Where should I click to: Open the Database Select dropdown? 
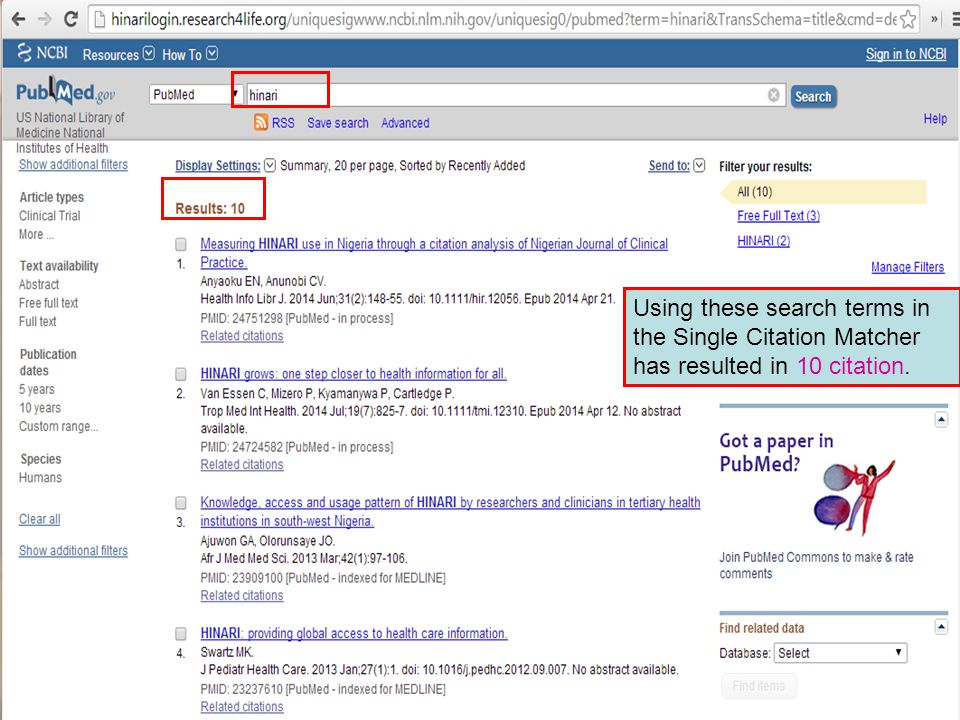[840, 653]
